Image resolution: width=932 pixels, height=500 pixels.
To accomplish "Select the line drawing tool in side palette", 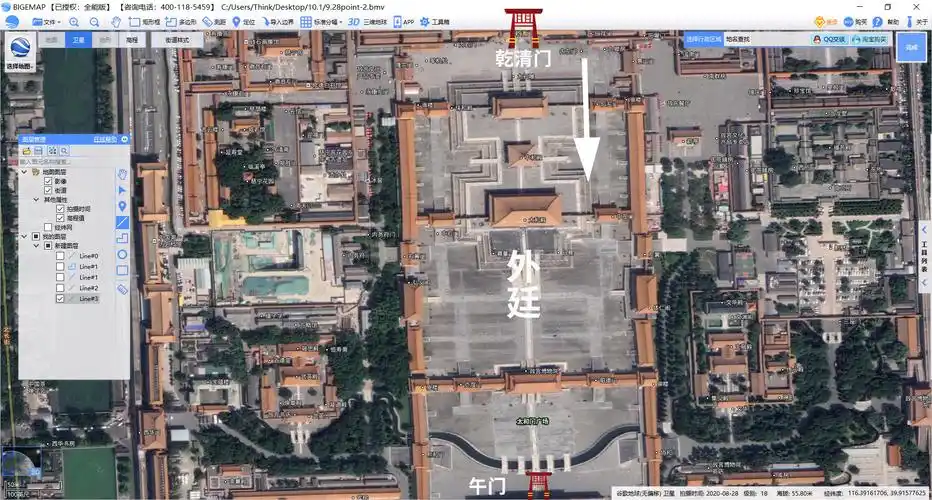I will pyautogui.click(x=122, y=222).
